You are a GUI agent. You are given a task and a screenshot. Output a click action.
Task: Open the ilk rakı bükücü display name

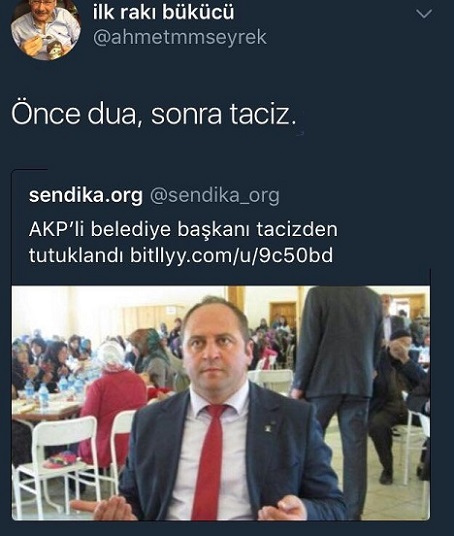coord(163,12)
